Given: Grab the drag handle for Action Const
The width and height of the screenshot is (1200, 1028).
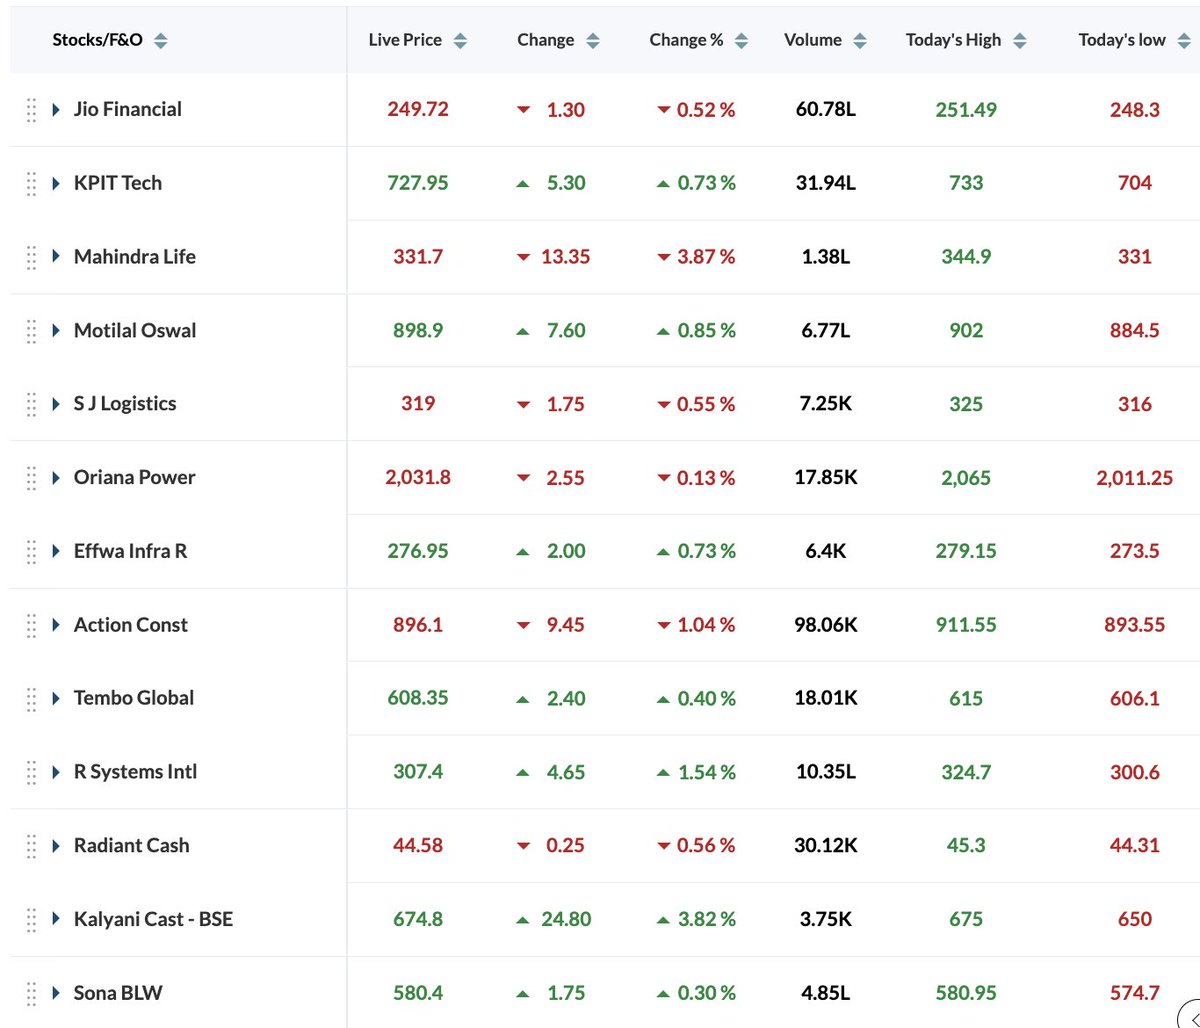Looking at the screenshot, I should coord(31,625).
